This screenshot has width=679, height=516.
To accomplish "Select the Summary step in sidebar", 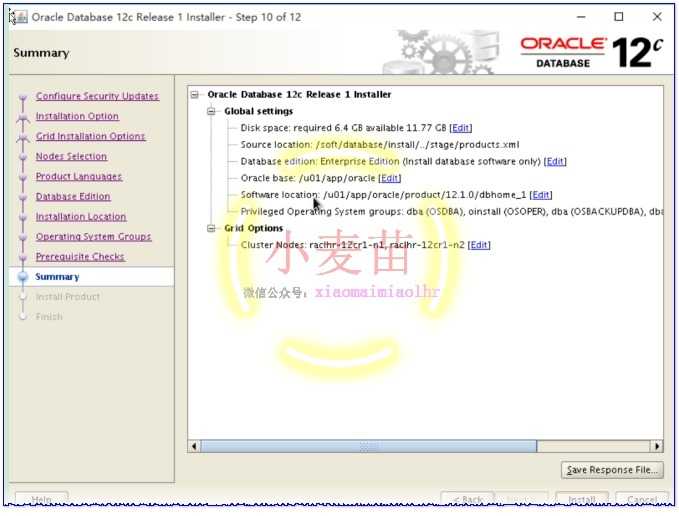I will point(57,277).
